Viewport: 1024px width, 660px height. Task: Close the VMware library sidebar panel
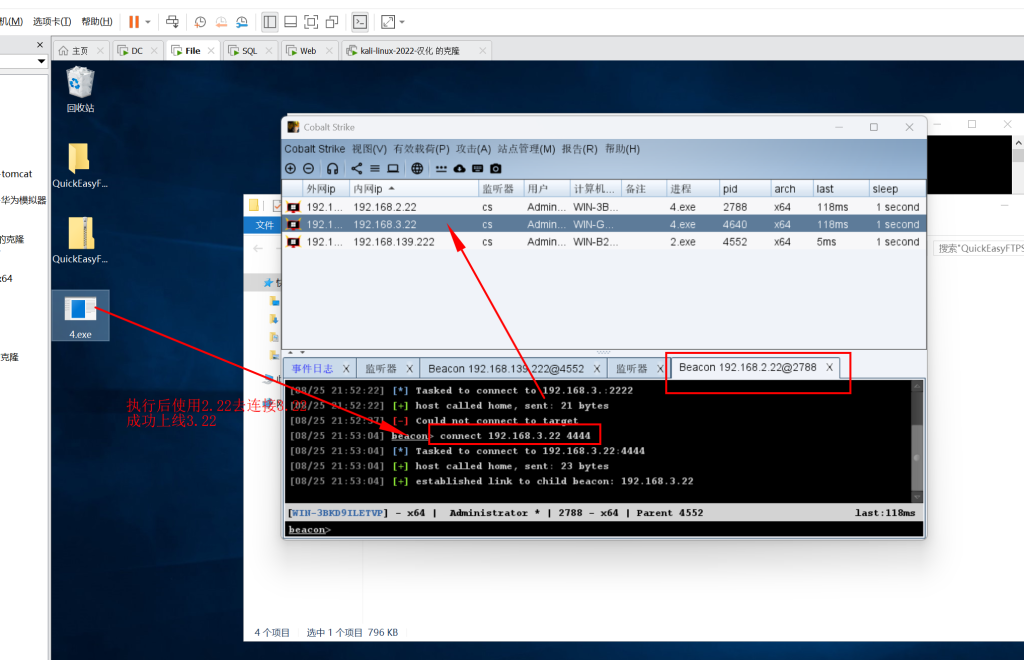(x=40, y=45)
